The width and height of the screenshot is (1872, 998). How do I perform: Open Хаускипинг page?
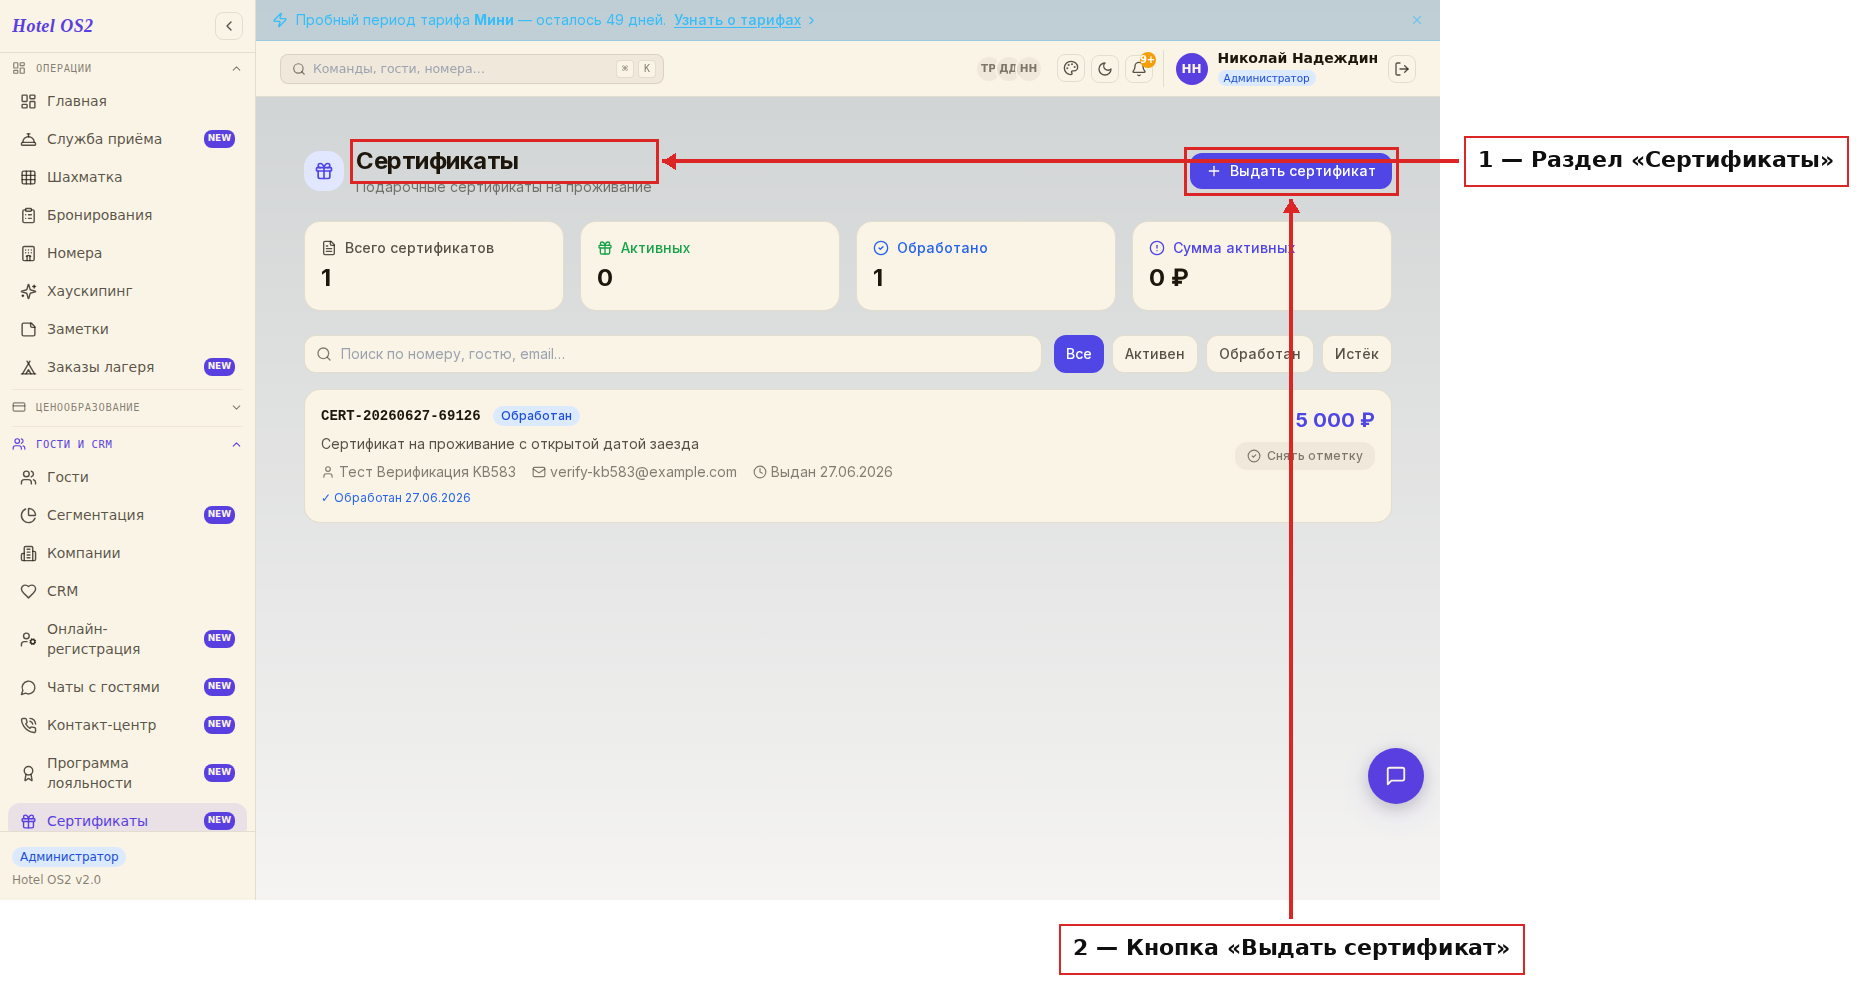click(x=127, y=291)
